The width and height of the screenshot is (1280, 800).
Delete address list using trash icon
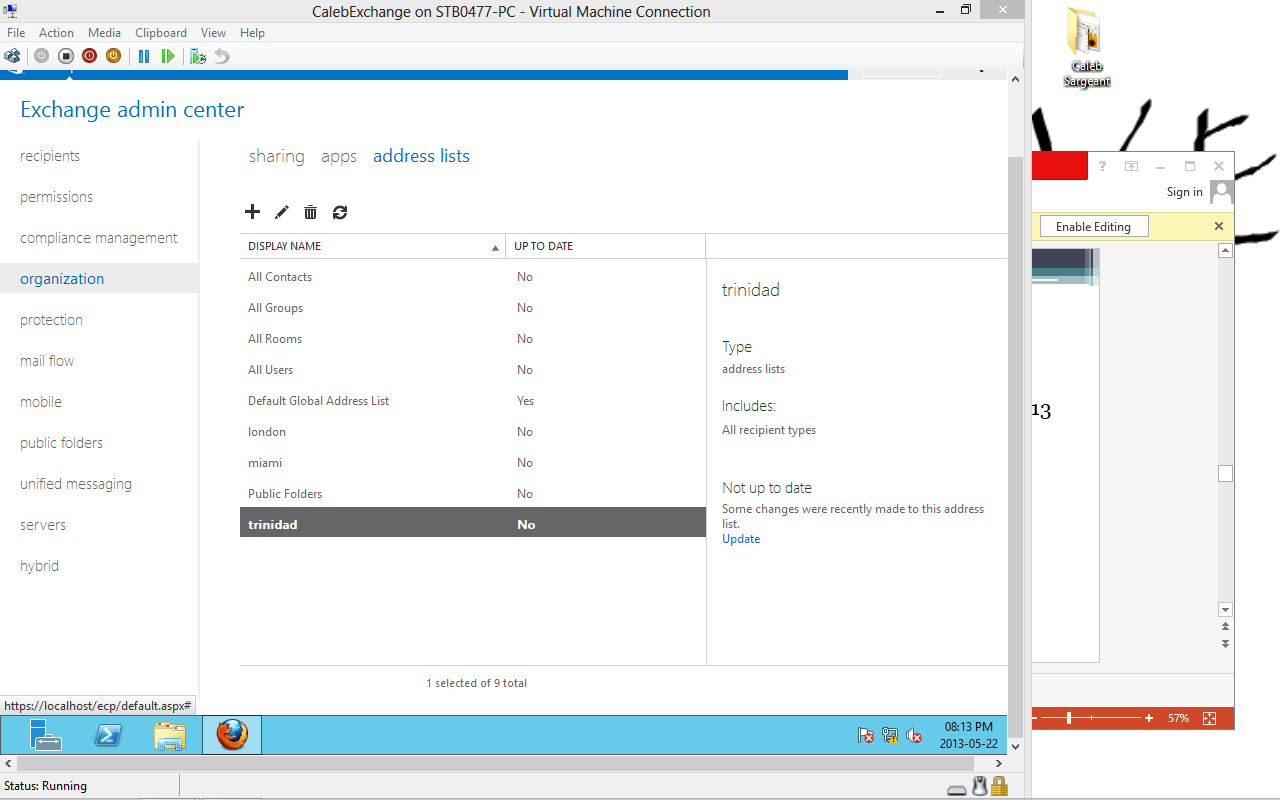point(311,212)
